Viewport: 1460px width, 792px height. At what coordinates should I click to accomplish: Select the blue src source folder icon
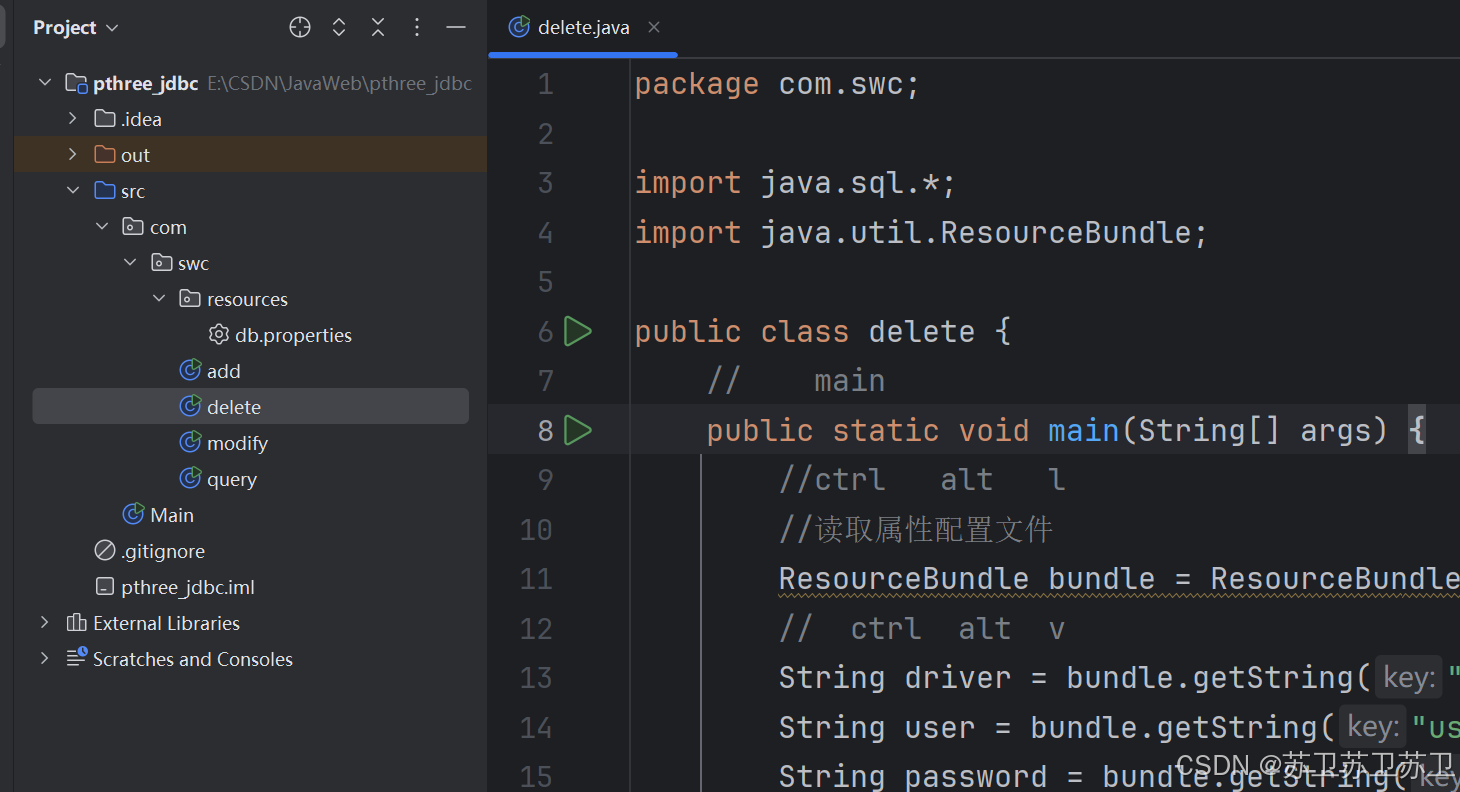[x=104, y=191]
